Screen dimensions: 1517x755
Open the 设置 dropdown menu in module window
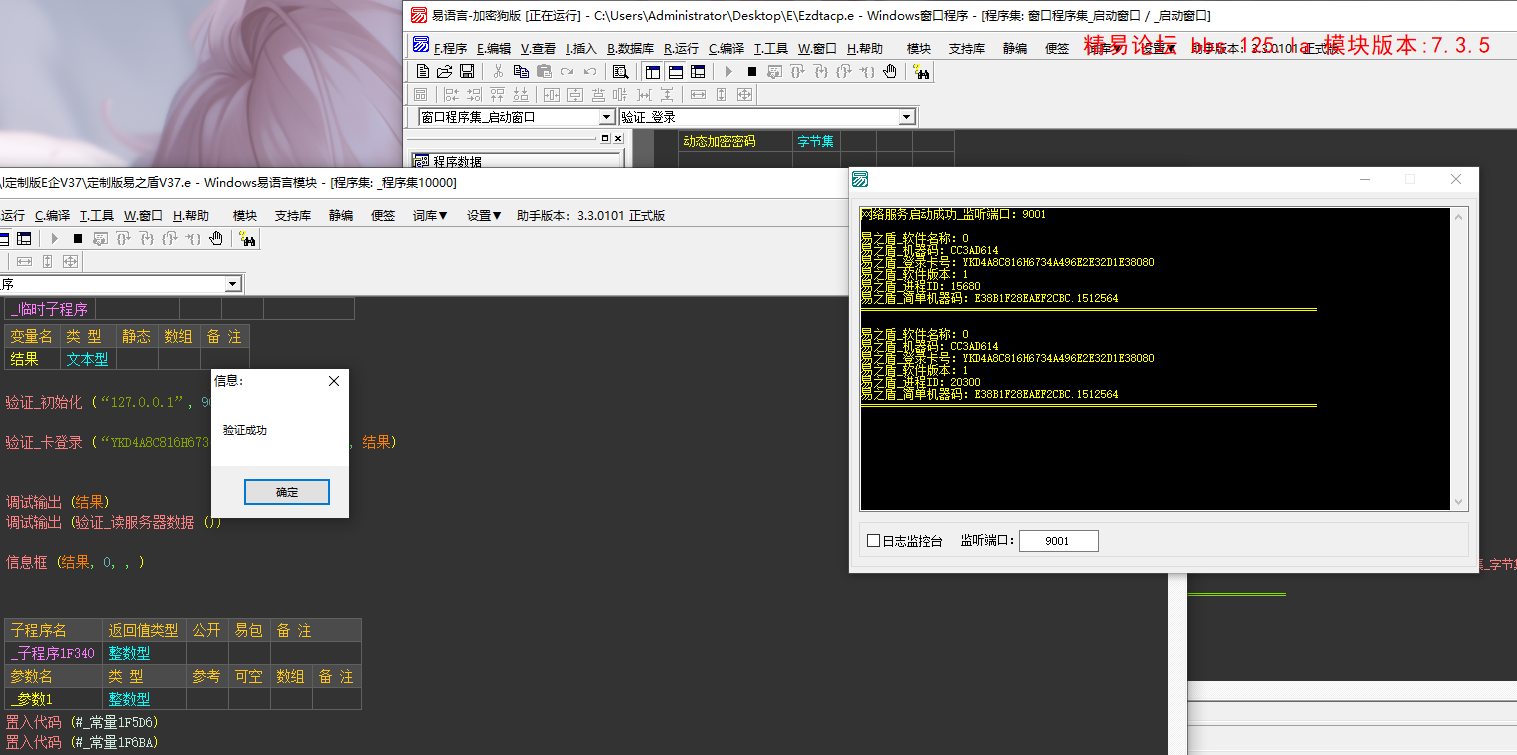[485, 215]
